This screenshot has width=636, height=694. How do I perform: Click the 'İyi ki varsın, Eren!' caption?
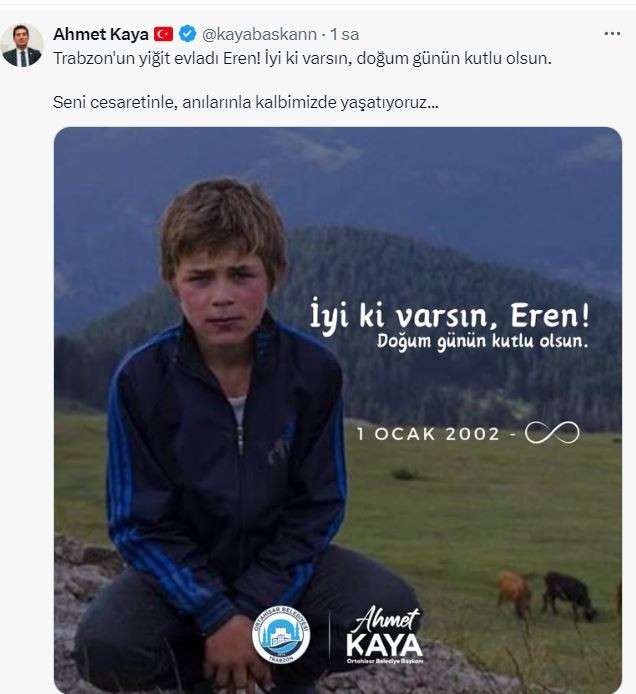(450, 316)
